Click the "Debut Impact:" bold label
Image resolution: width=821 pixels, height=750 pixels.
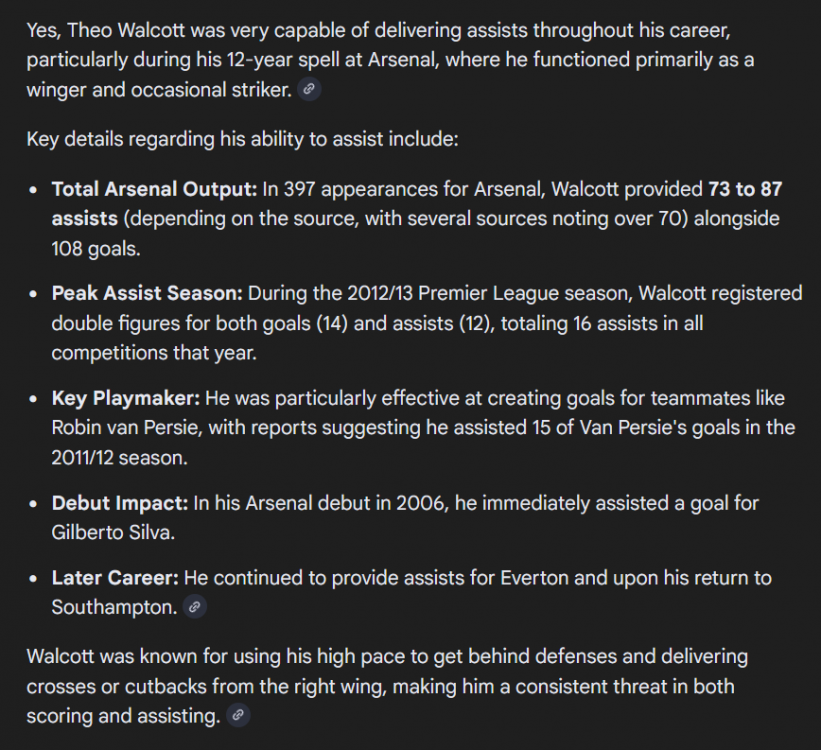[119, 503]
